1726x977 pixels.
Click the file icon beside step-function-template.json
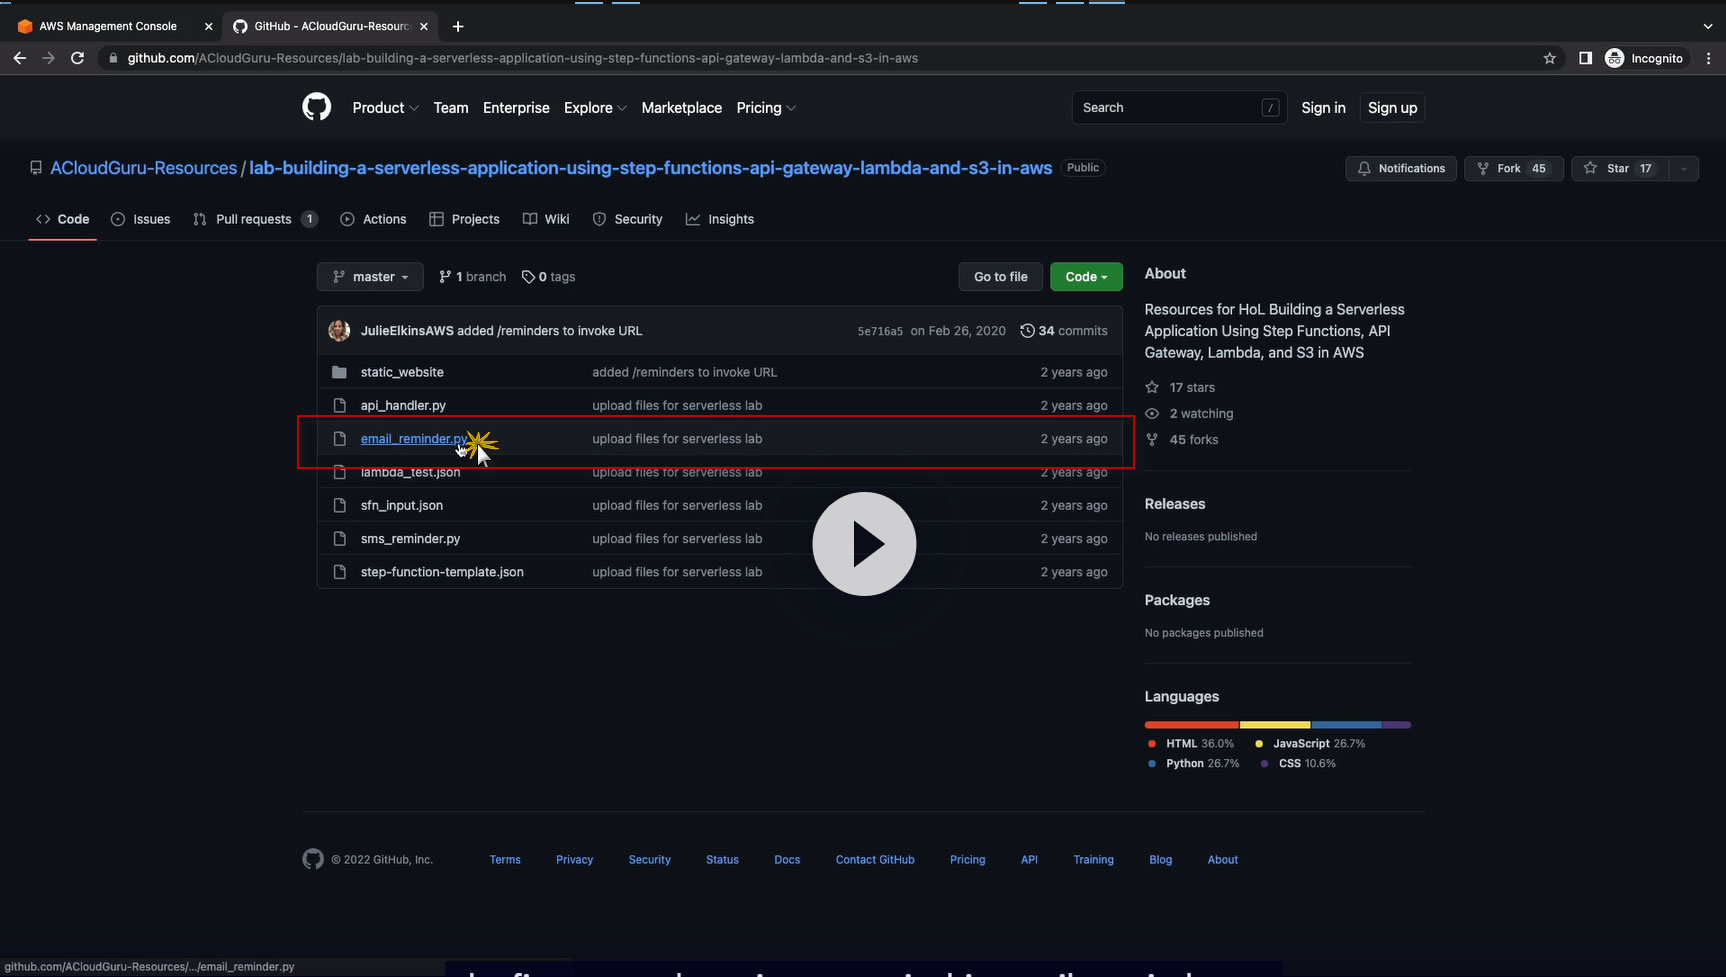tap(340, 572)
